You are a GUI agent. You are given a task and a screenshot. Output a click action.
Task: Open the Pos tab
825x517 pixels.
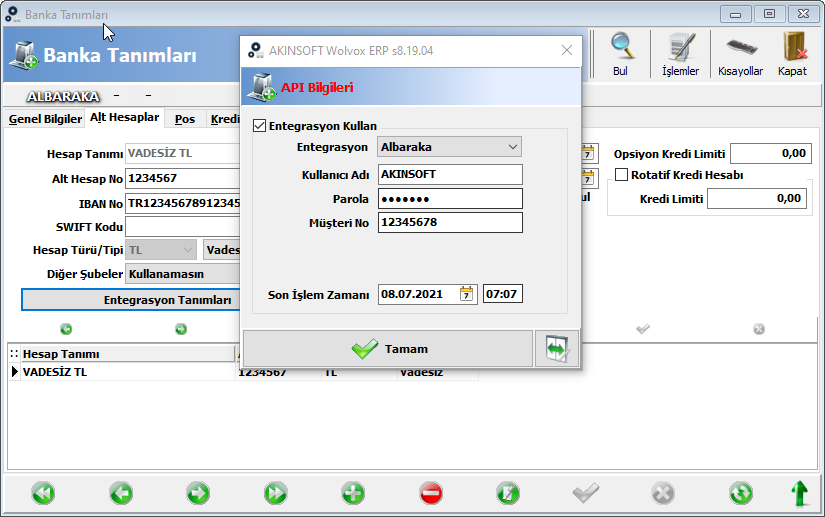click(185, 119)
